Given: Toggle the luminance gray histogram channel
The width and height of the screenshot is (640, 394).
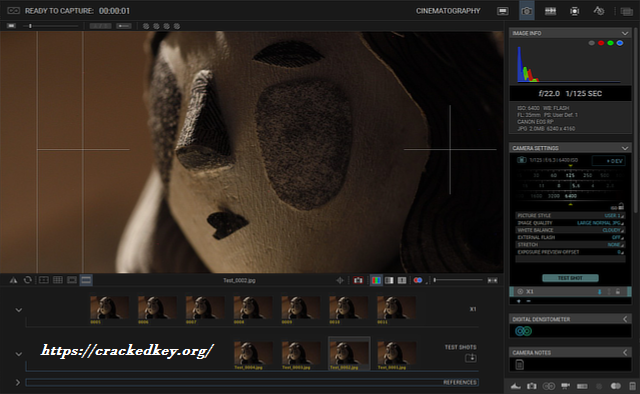Looking at the screenshot, I should (x=591, y=43).
